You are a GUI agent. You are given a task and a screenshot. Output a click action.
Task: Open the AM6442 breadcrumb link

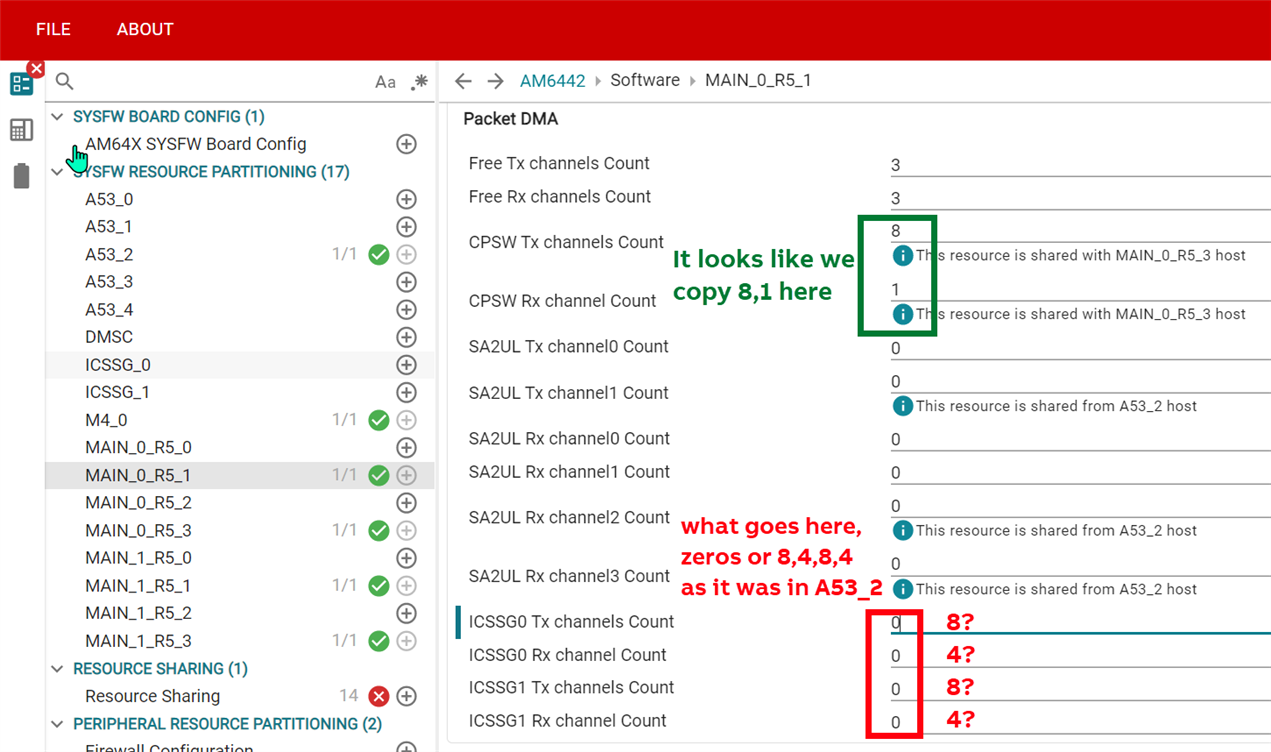pyautogui.click(x=552, y=80)
